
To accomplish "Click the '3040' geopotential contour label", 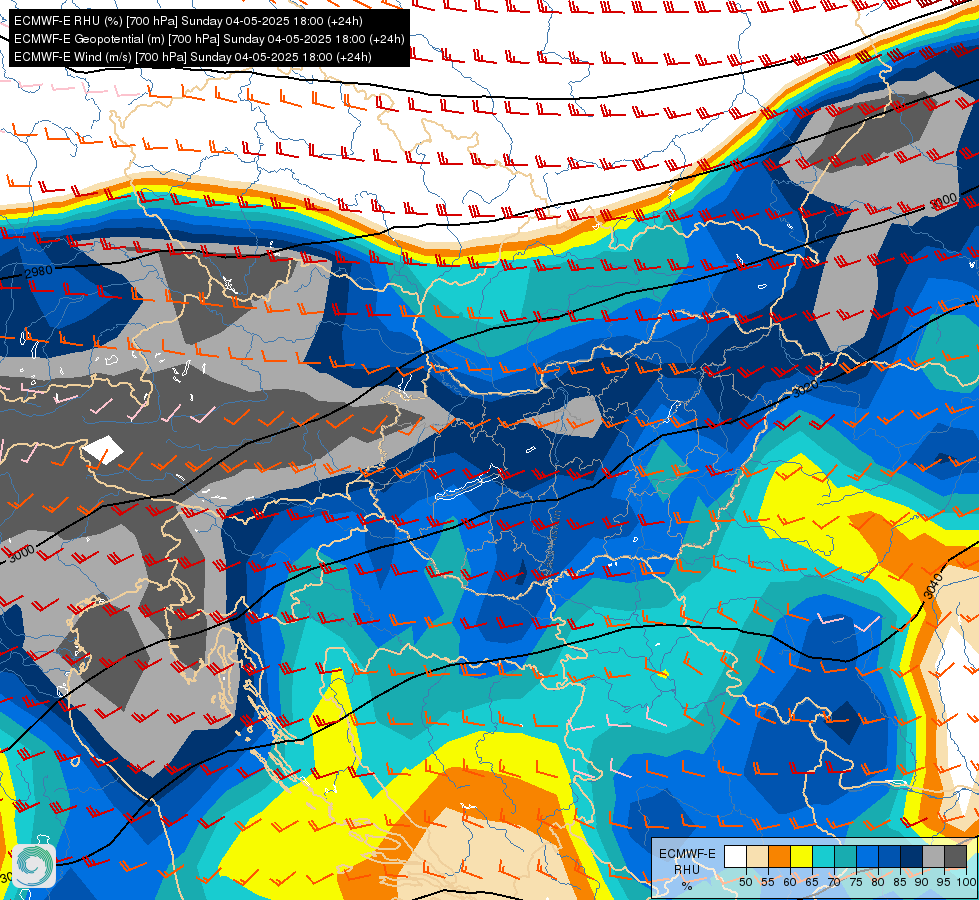I will click(932, 587).
